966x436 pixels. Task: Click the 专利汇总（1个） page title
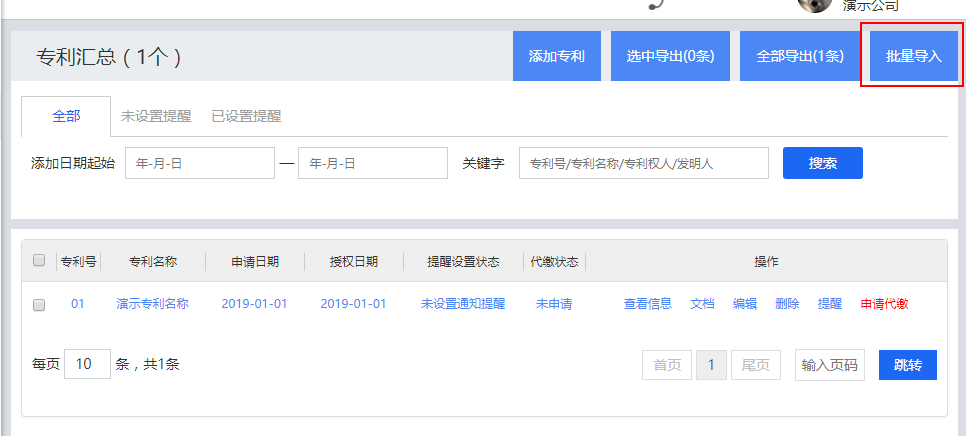click(x=109, y=57)
